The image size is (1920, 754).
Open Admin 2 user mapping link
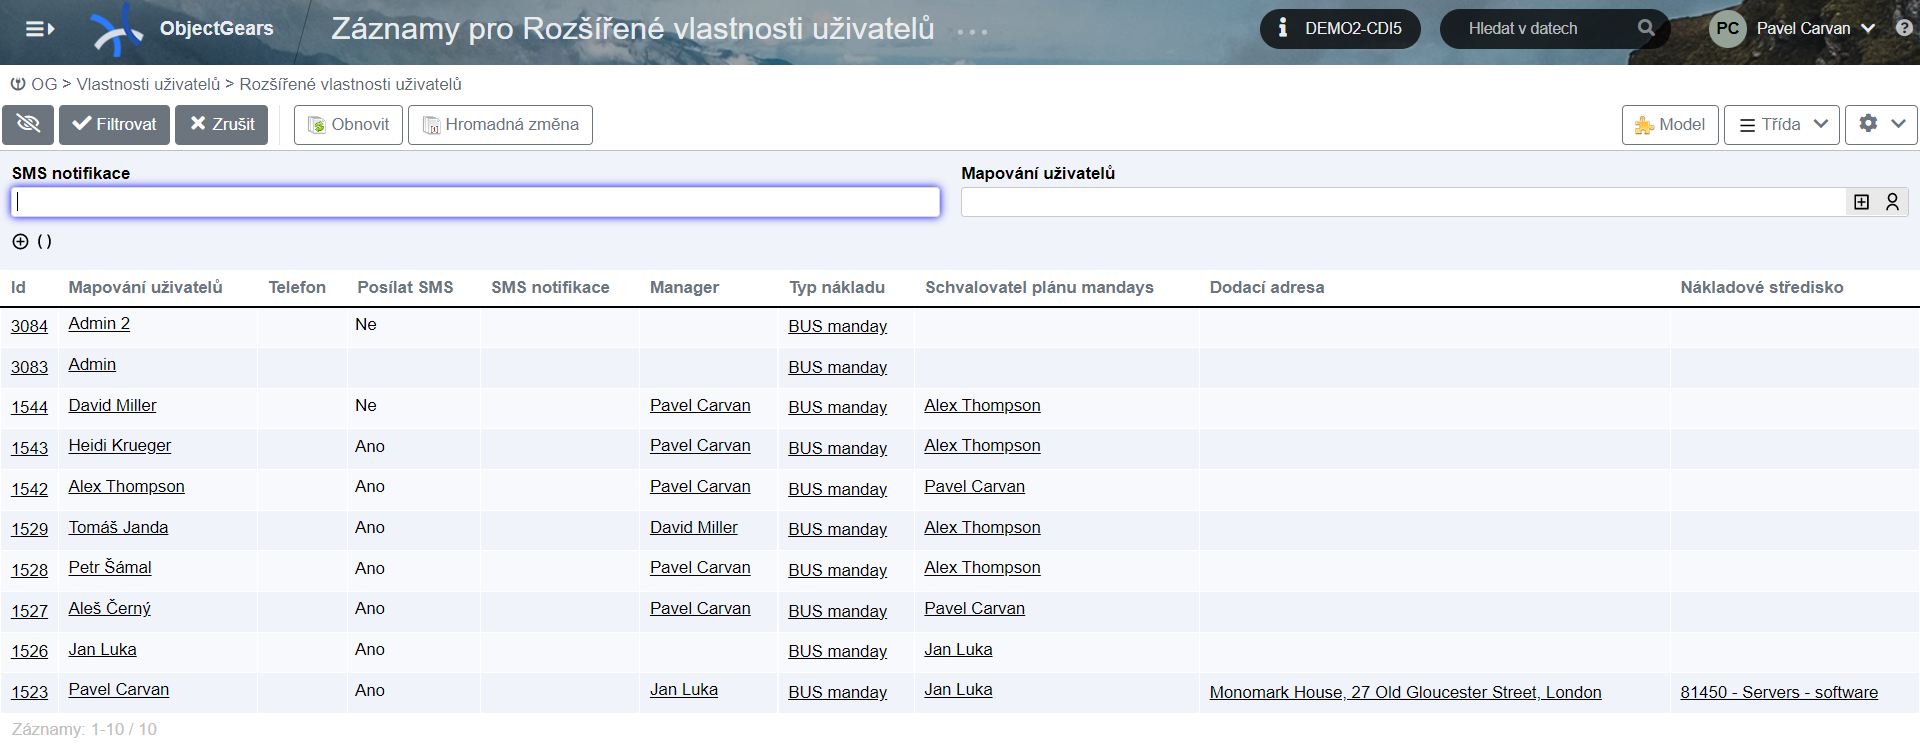[99, 324]
